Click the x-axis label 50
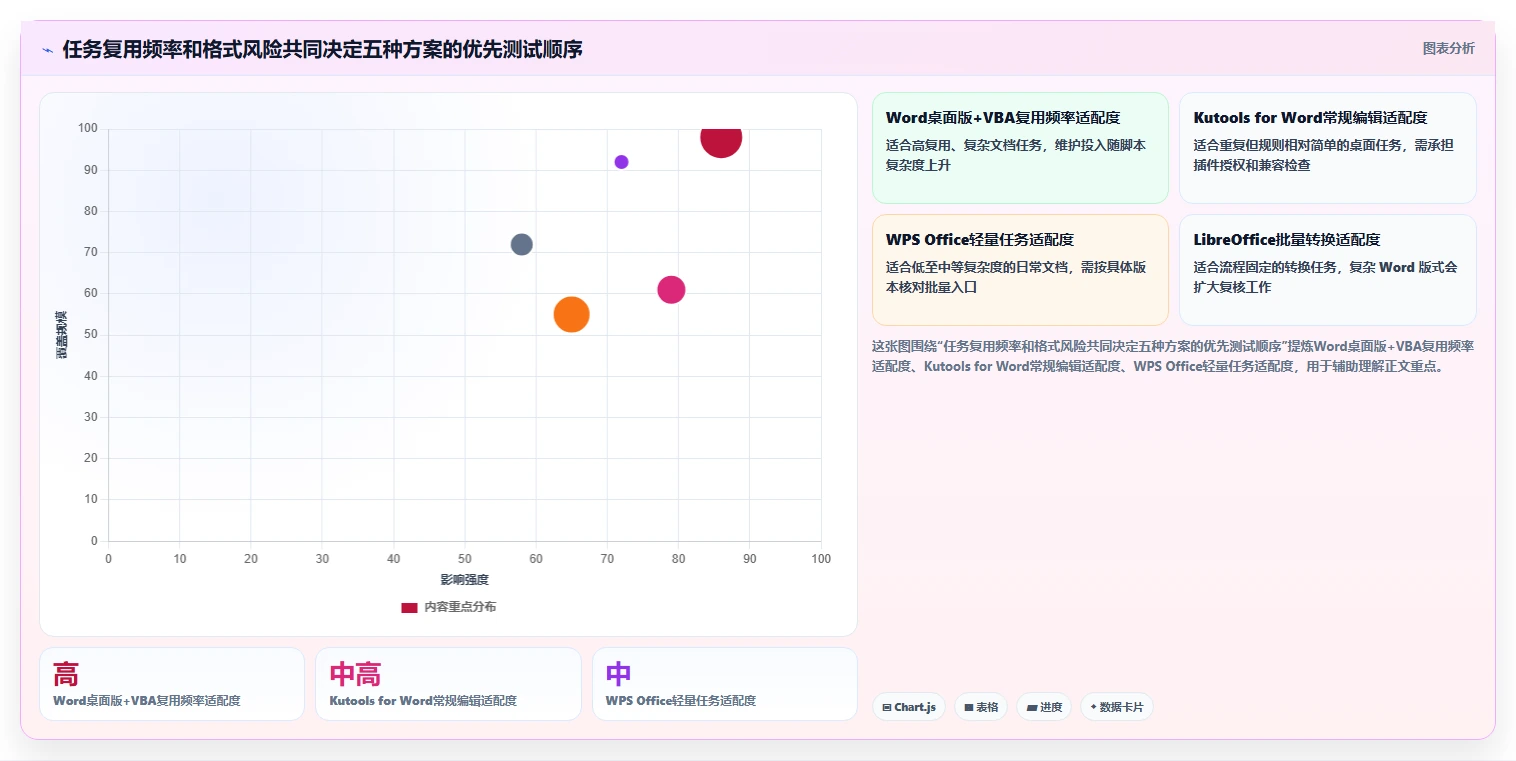Viewport: 1516px width, 761px height. (464, 559)
